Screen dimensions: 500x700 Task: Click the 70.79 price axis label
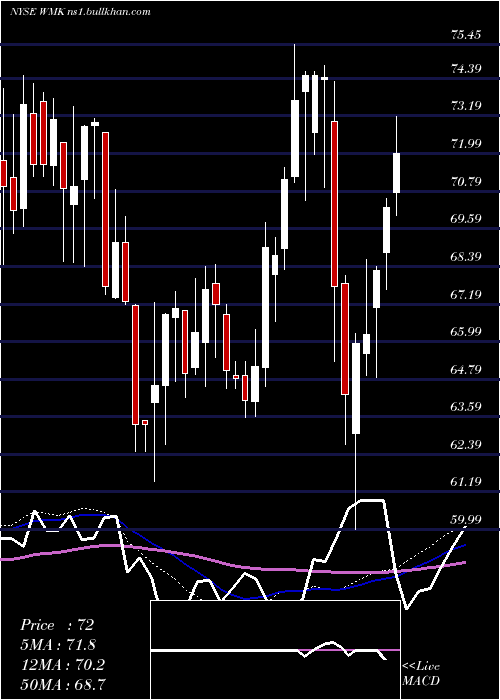coord(466,181)
